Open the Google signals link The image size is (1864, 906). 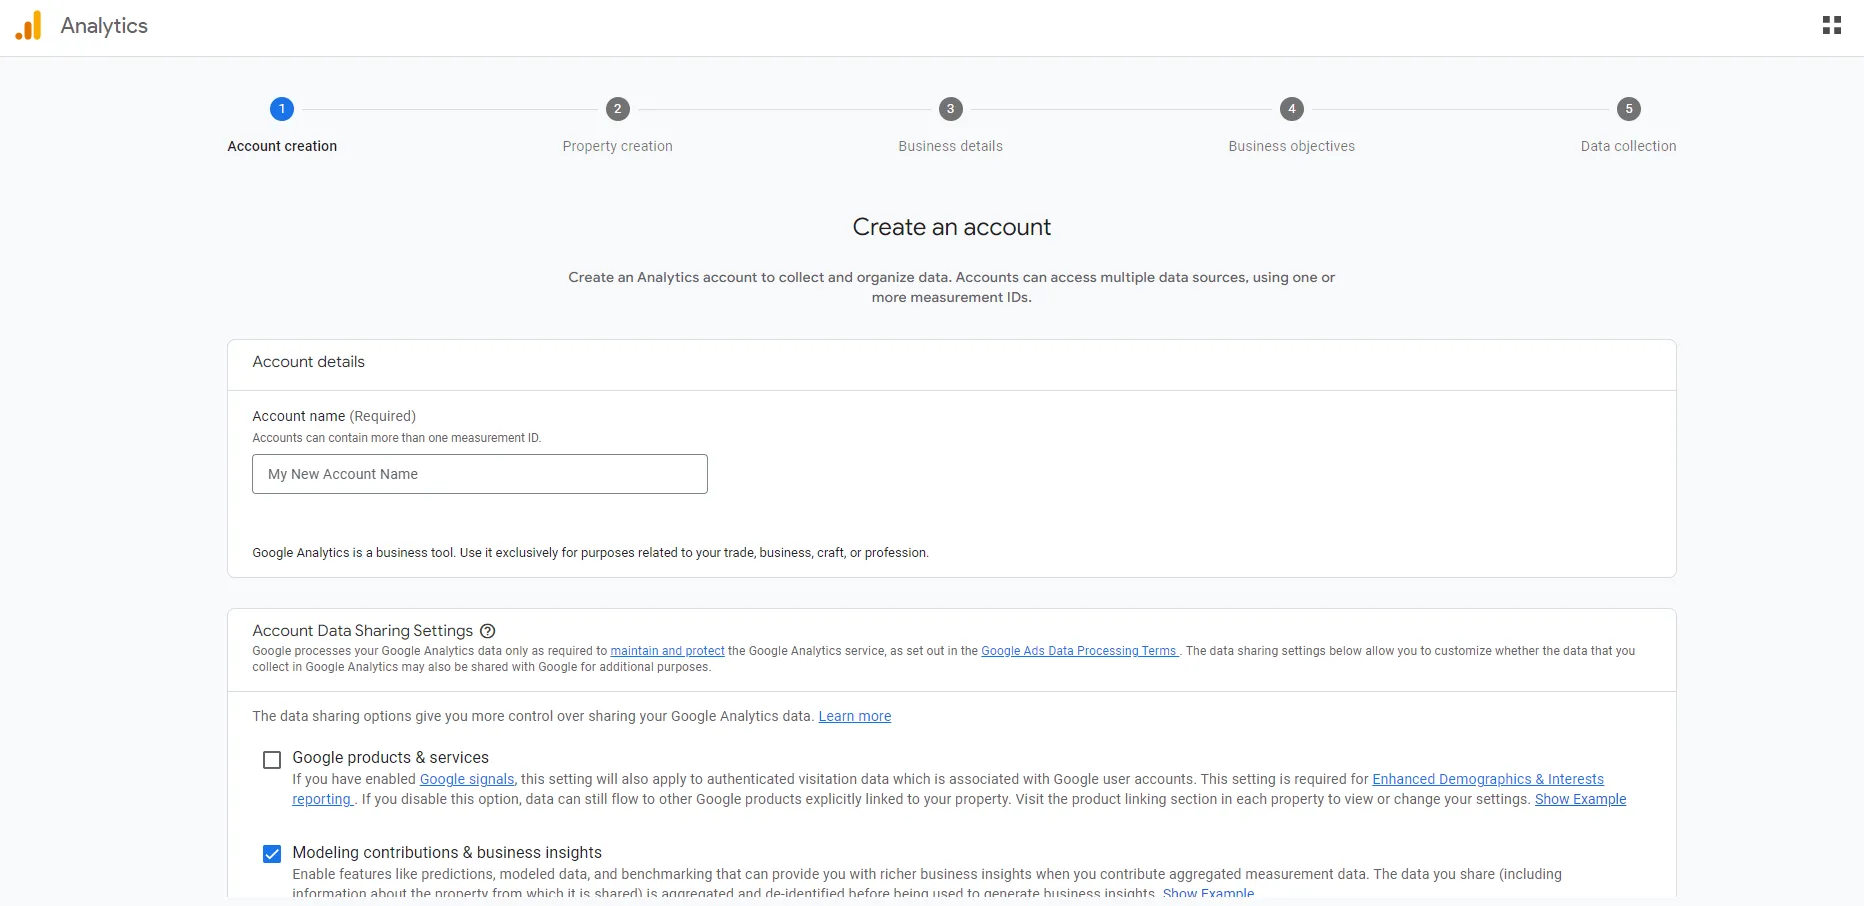point(466,779)
